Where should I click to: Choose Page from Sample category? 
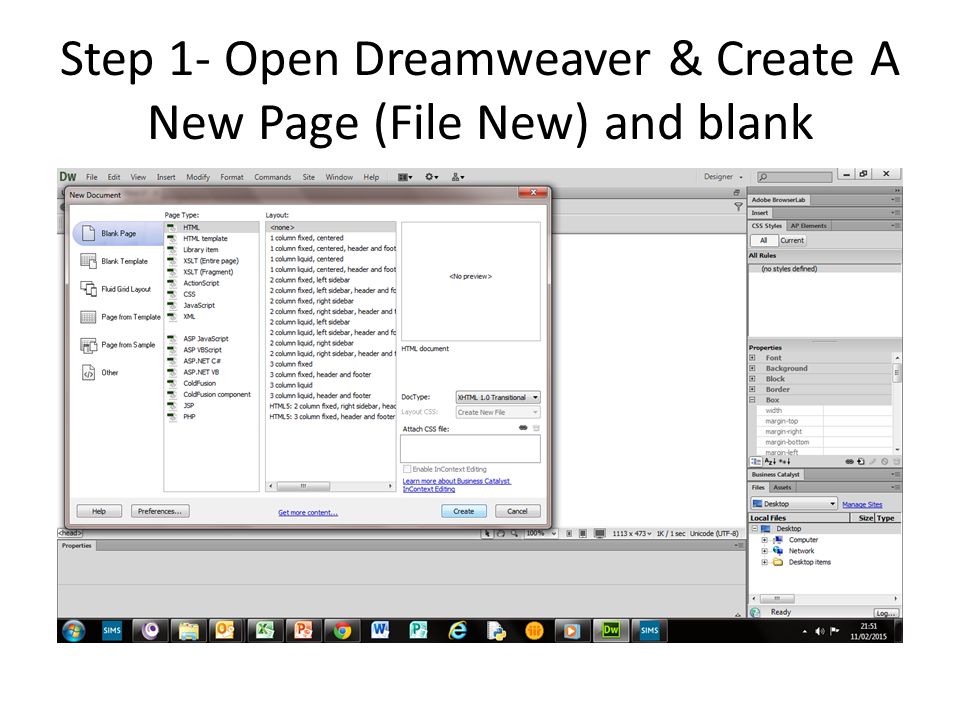coord(118,345)
